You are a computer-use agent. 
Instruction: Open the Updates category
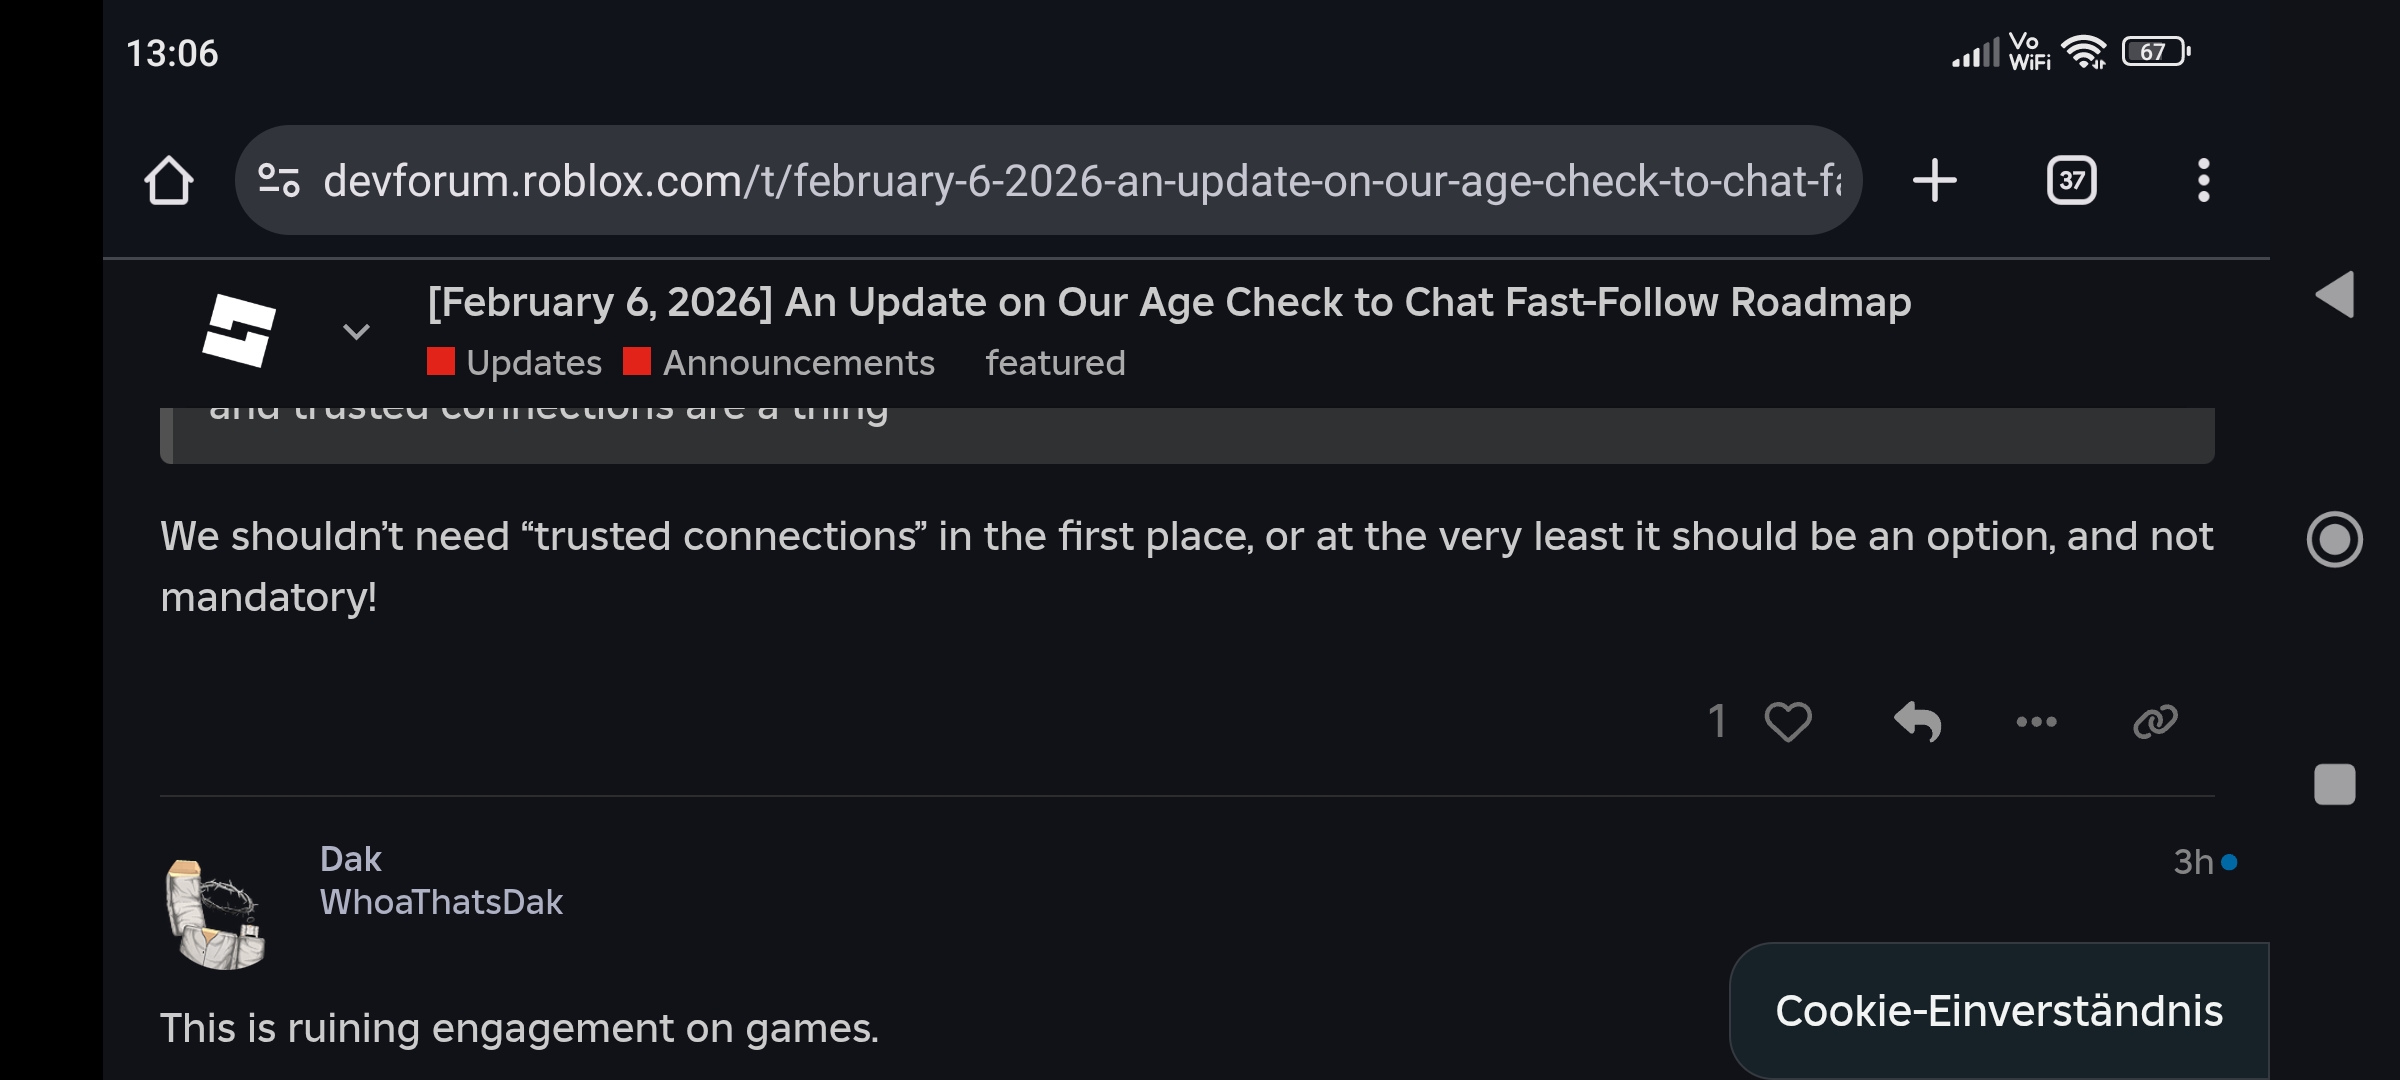(x=533, y=362)
